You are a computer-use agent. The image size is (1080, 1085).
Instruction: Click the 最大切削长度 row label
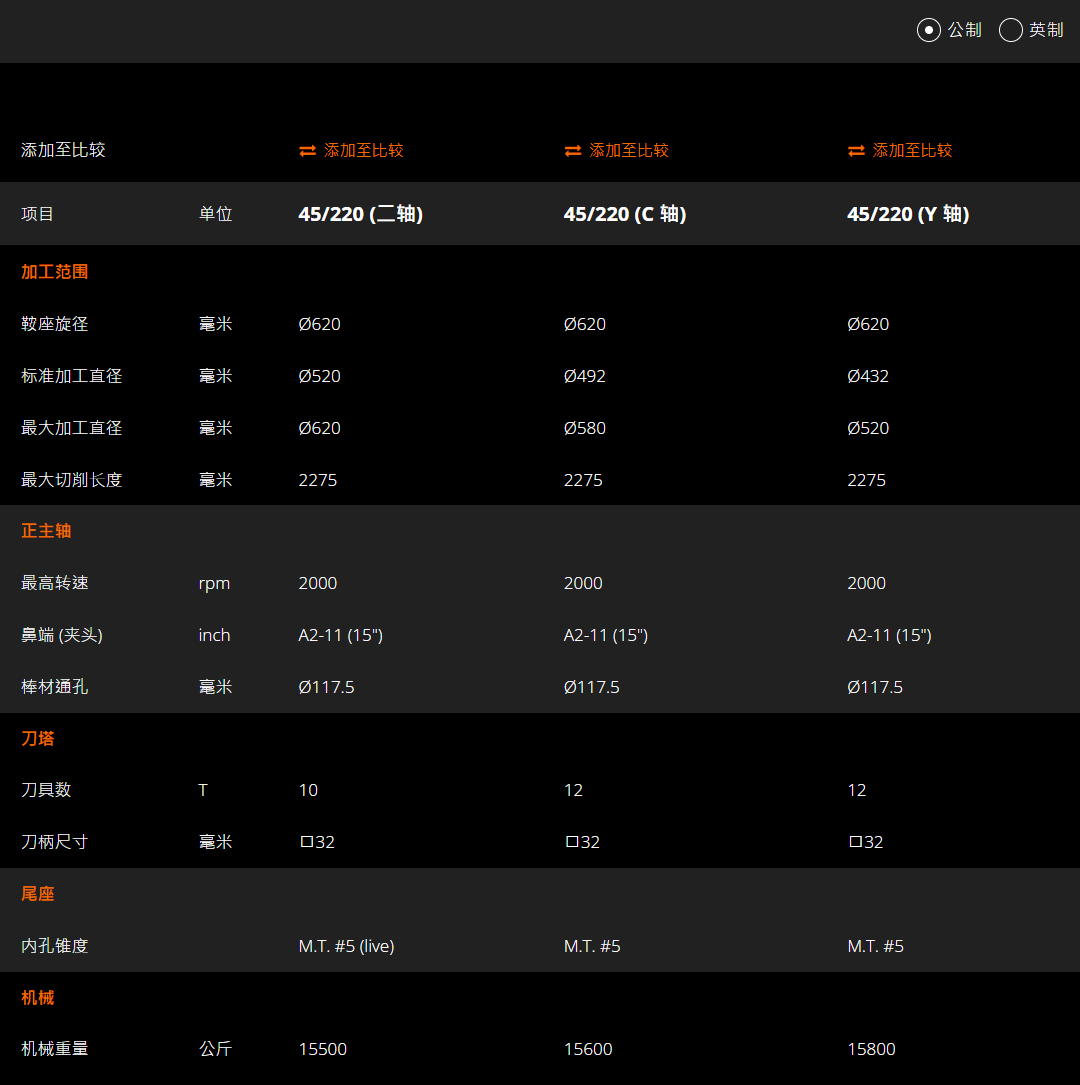(x=71, y=480)
